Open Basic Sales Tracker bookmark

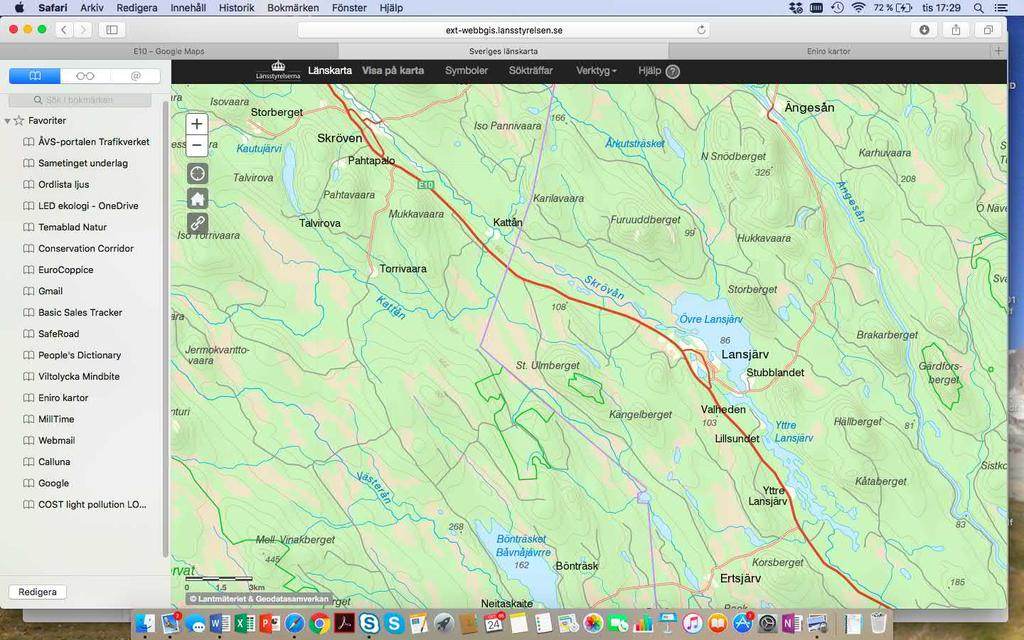coord(80,313)
